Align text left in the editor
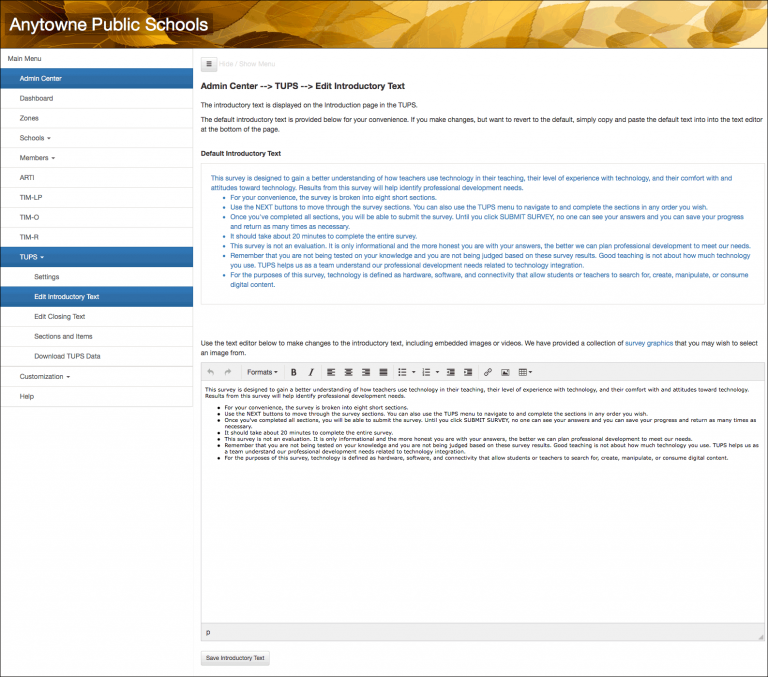The width and height of the screenshot is (768, 677). [x=331, y=372]
